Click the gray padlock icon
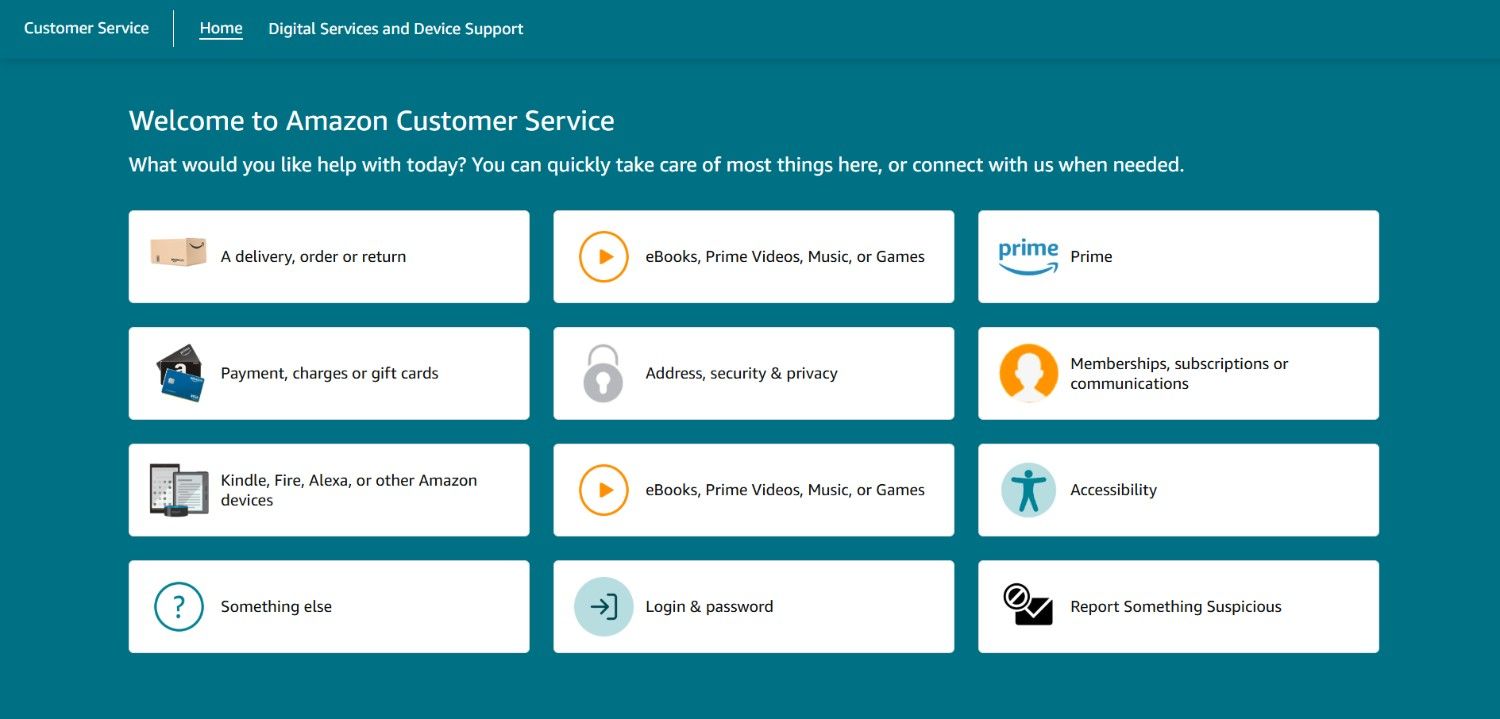Screen dimensions: 1500x719 [x=603, y=373]
